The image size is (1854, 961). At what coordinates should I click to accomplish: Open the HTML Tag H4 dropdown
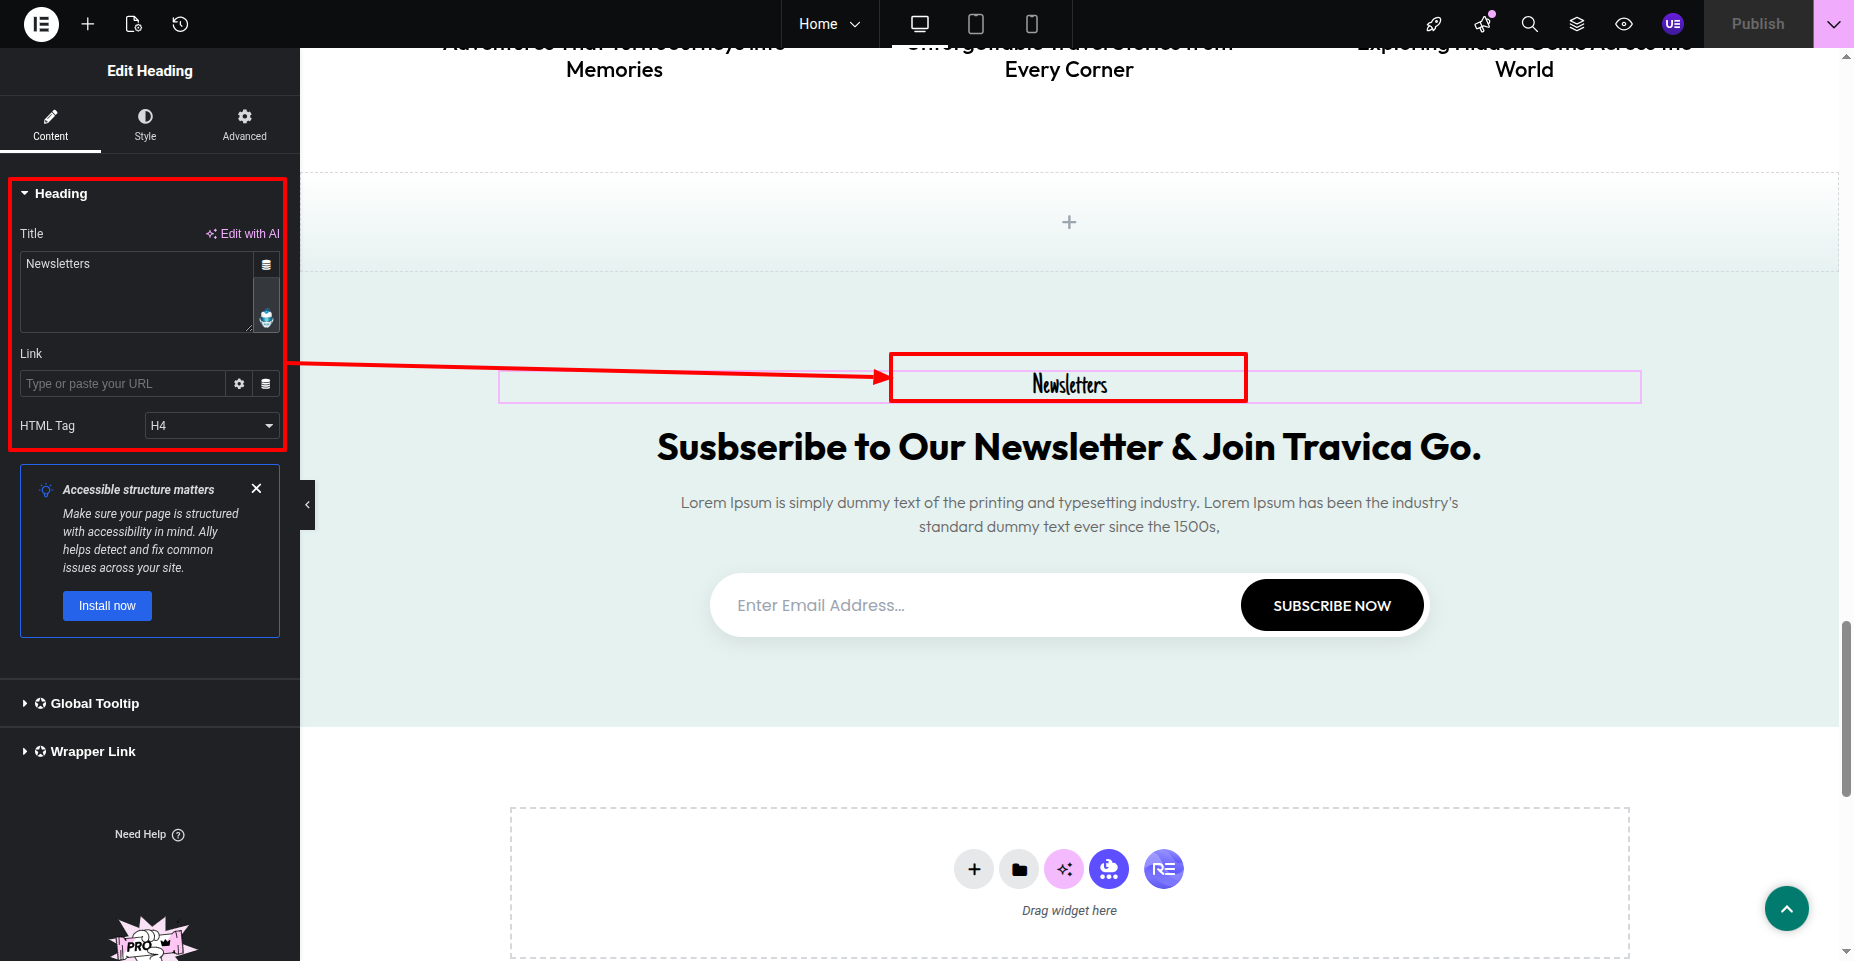[212, 426]
